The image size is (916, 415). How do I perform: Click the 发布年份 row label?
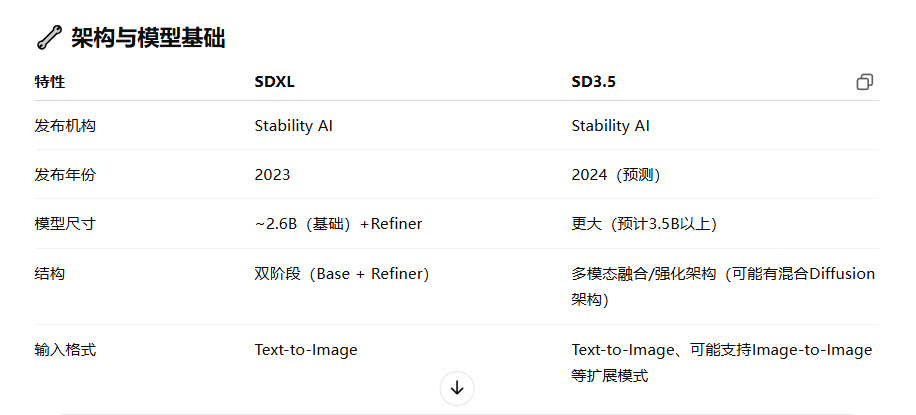click(65, 175)
